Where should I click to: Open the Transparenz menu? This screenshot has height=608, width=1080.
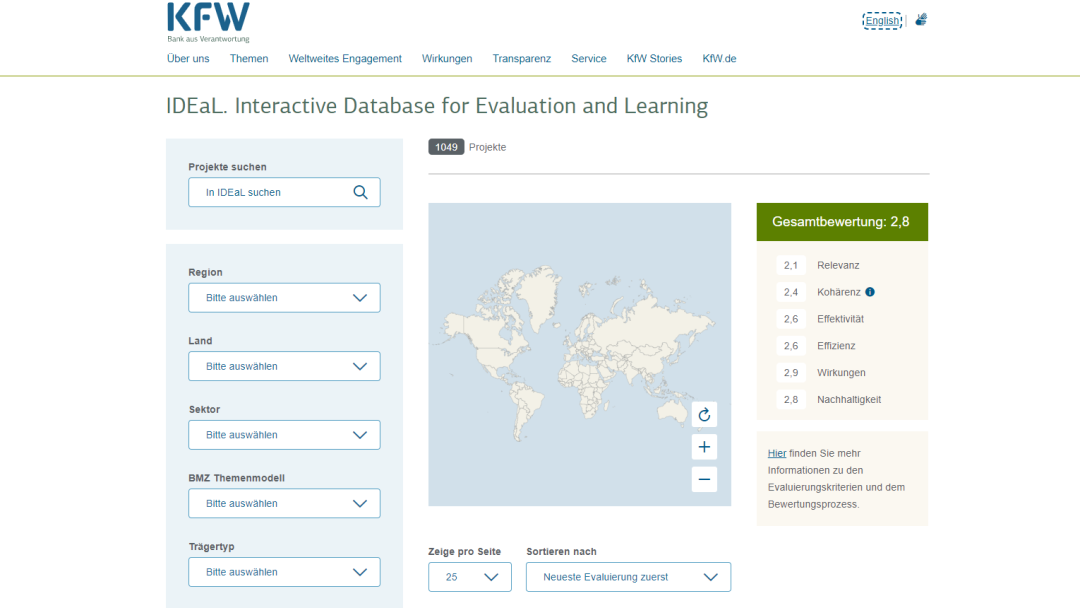click(521, 59)
